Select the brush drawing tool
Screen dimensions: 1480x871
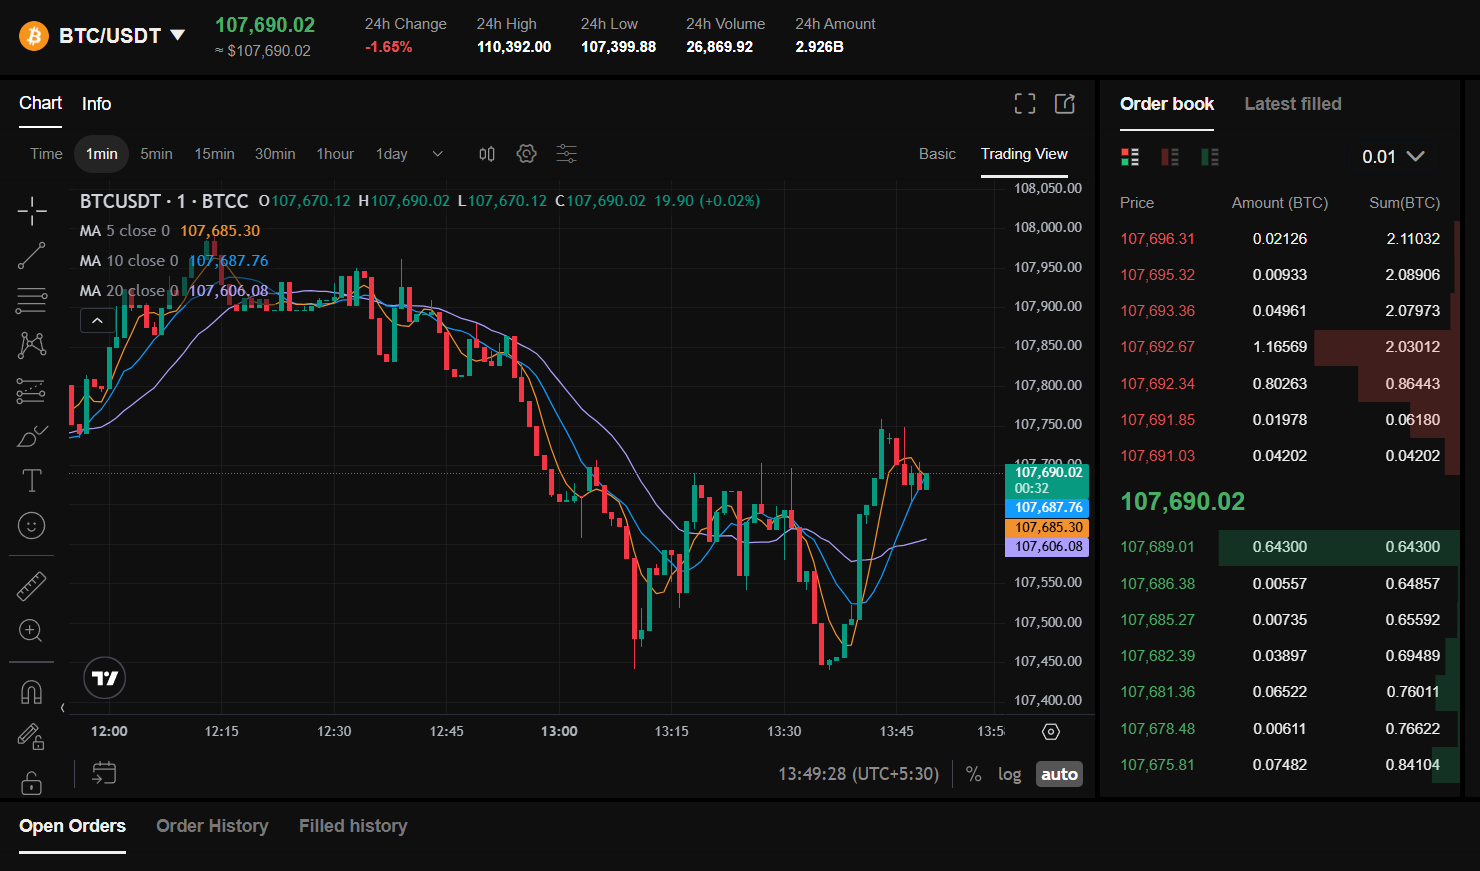(x=31, y=435)
